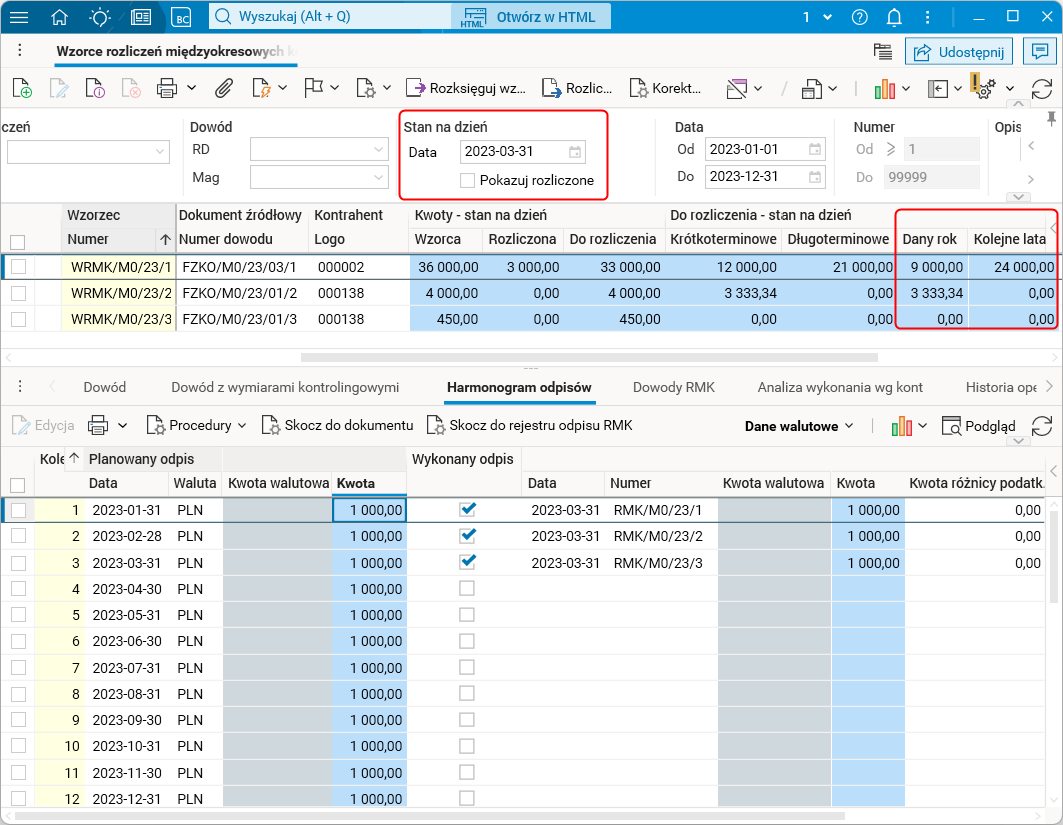Click the notifications bell icon
The width and height of the screenshot is (1063, 825).
(x=894, y=17)
